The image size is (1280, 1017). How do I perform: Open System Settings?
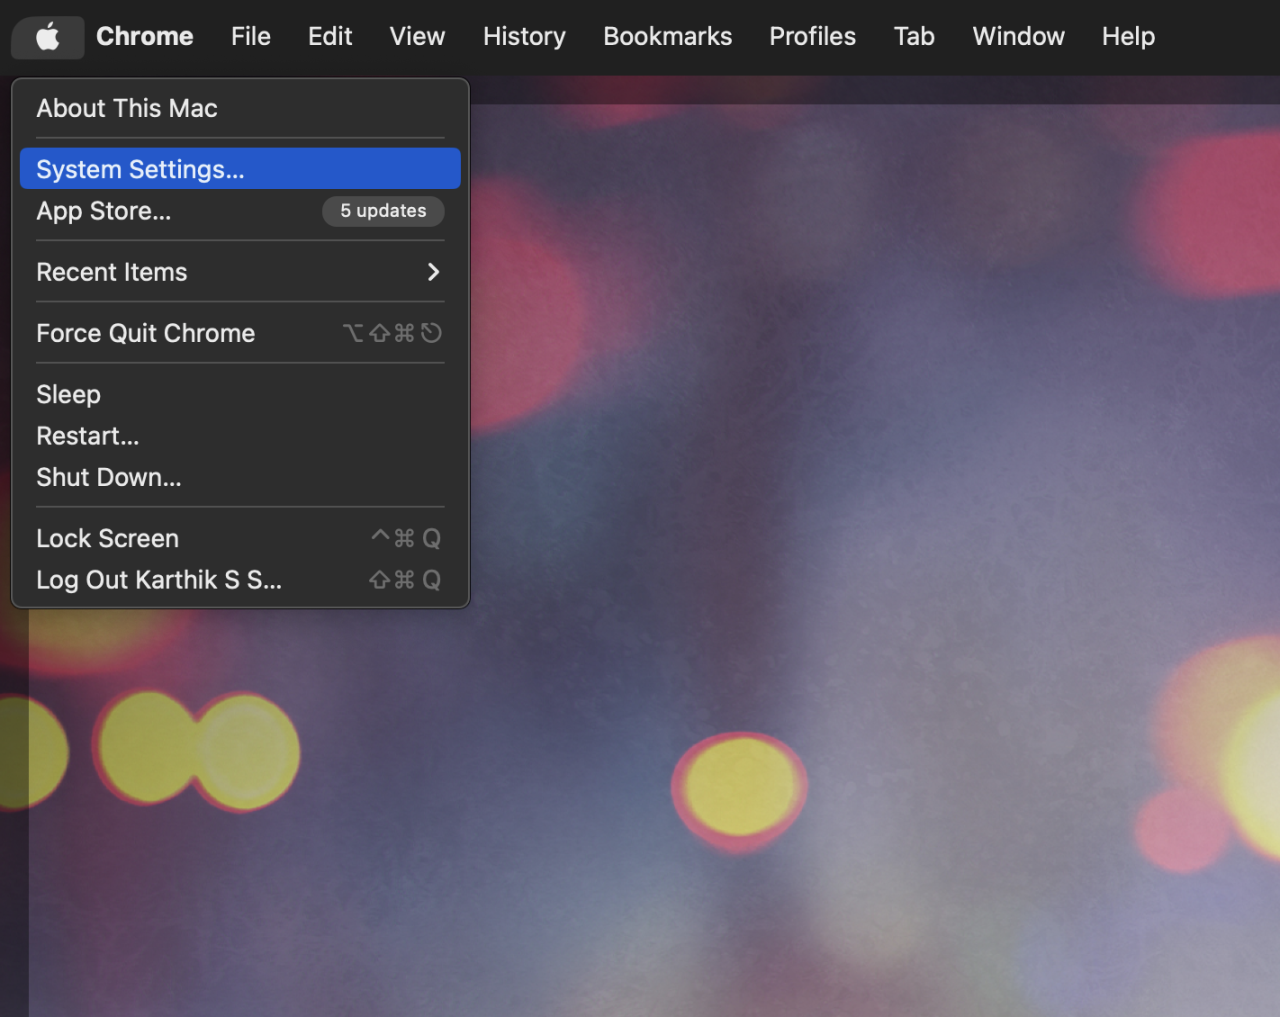pyautogui.click(x=140, y=169)
